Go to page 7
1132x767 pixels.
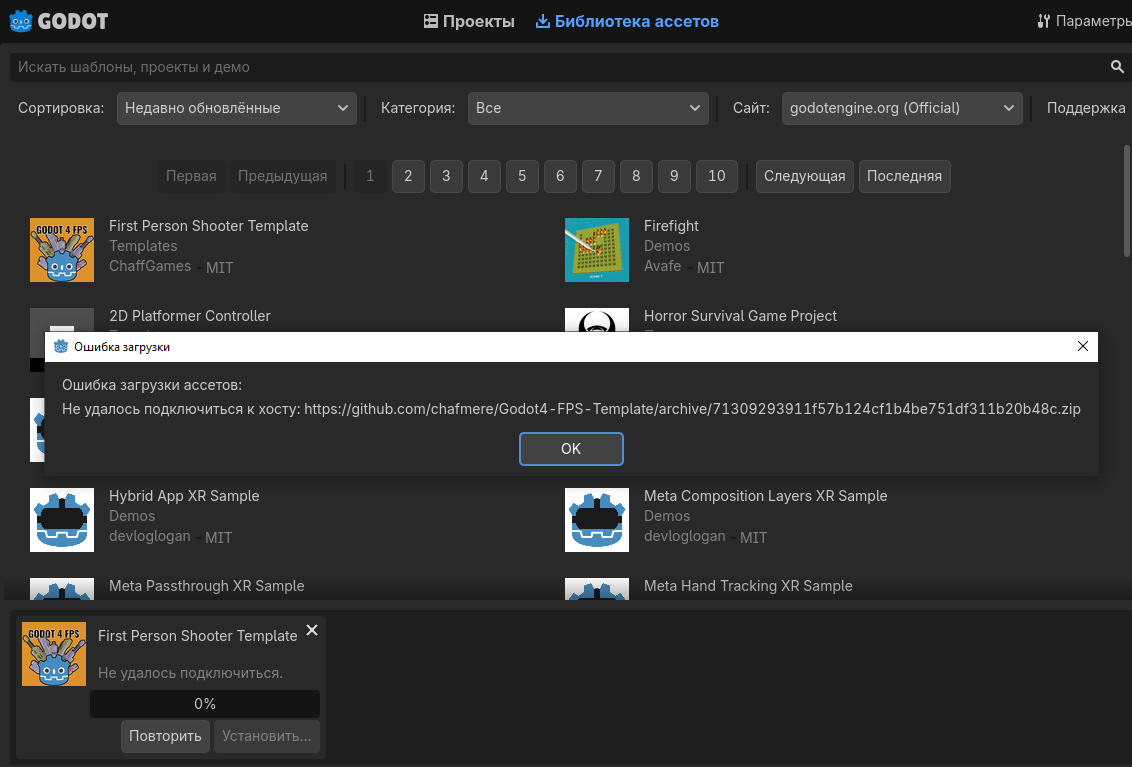pyautogui.click(x=598, y=176)
